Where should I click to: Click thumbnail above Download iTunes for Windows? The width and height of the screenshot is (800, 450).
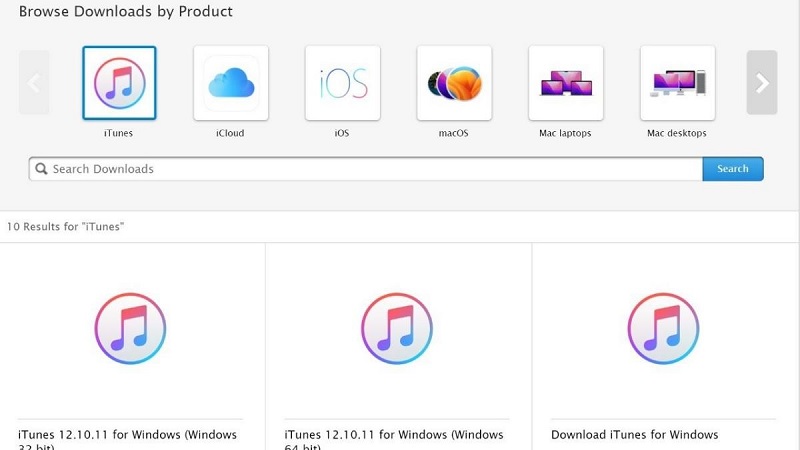(663, 328)
